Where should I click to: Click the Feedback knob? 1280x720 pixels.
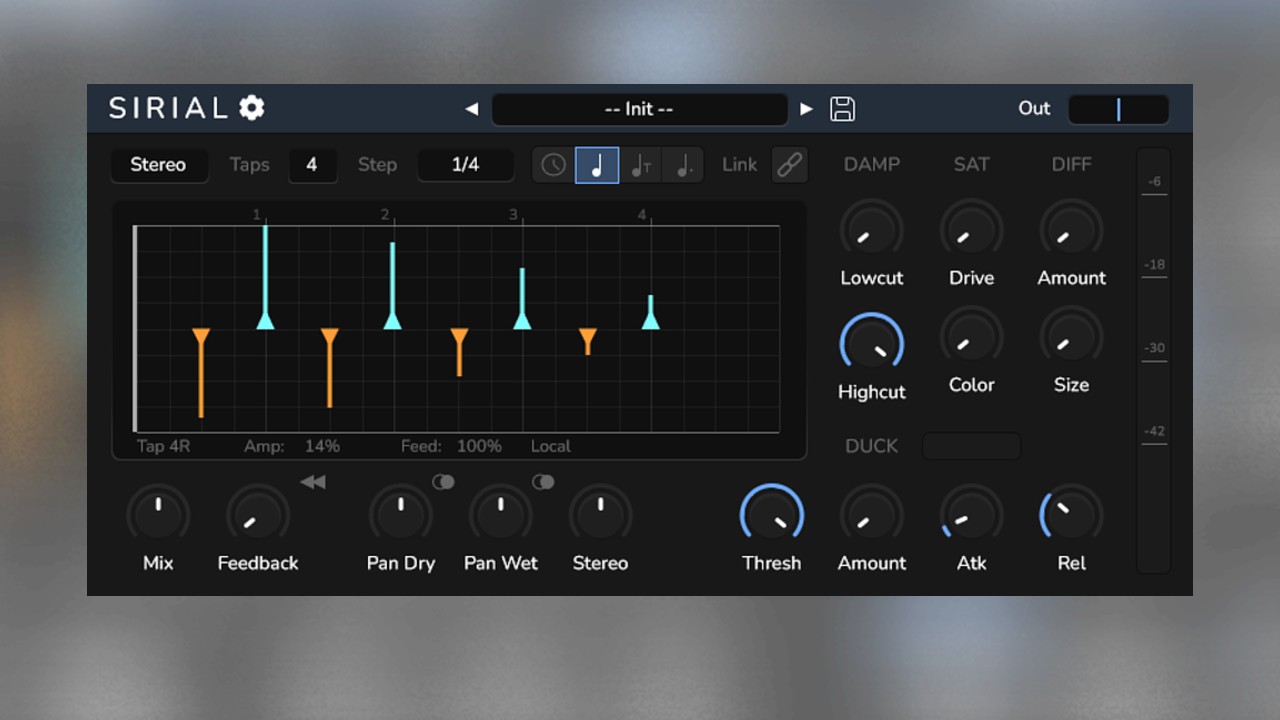coord(258,515)
